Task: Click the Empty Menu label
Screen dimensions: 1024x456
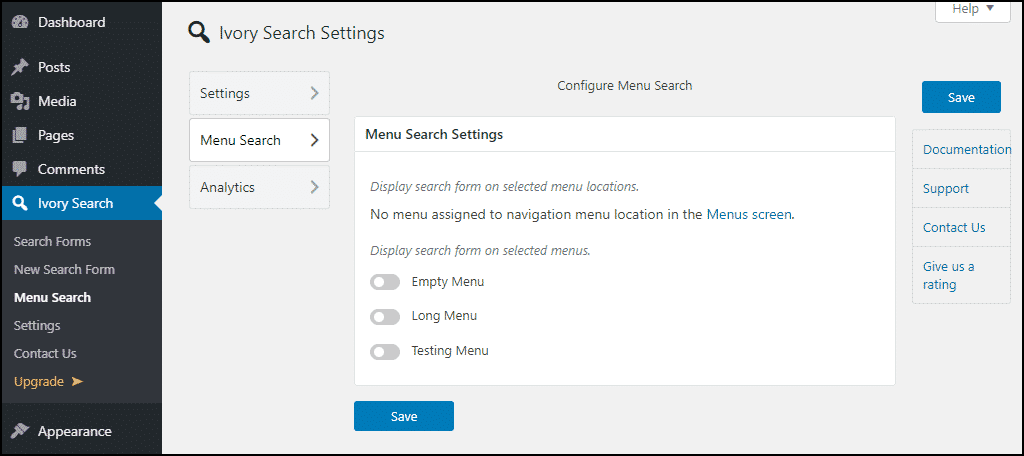Action: [x=448, y=282]
